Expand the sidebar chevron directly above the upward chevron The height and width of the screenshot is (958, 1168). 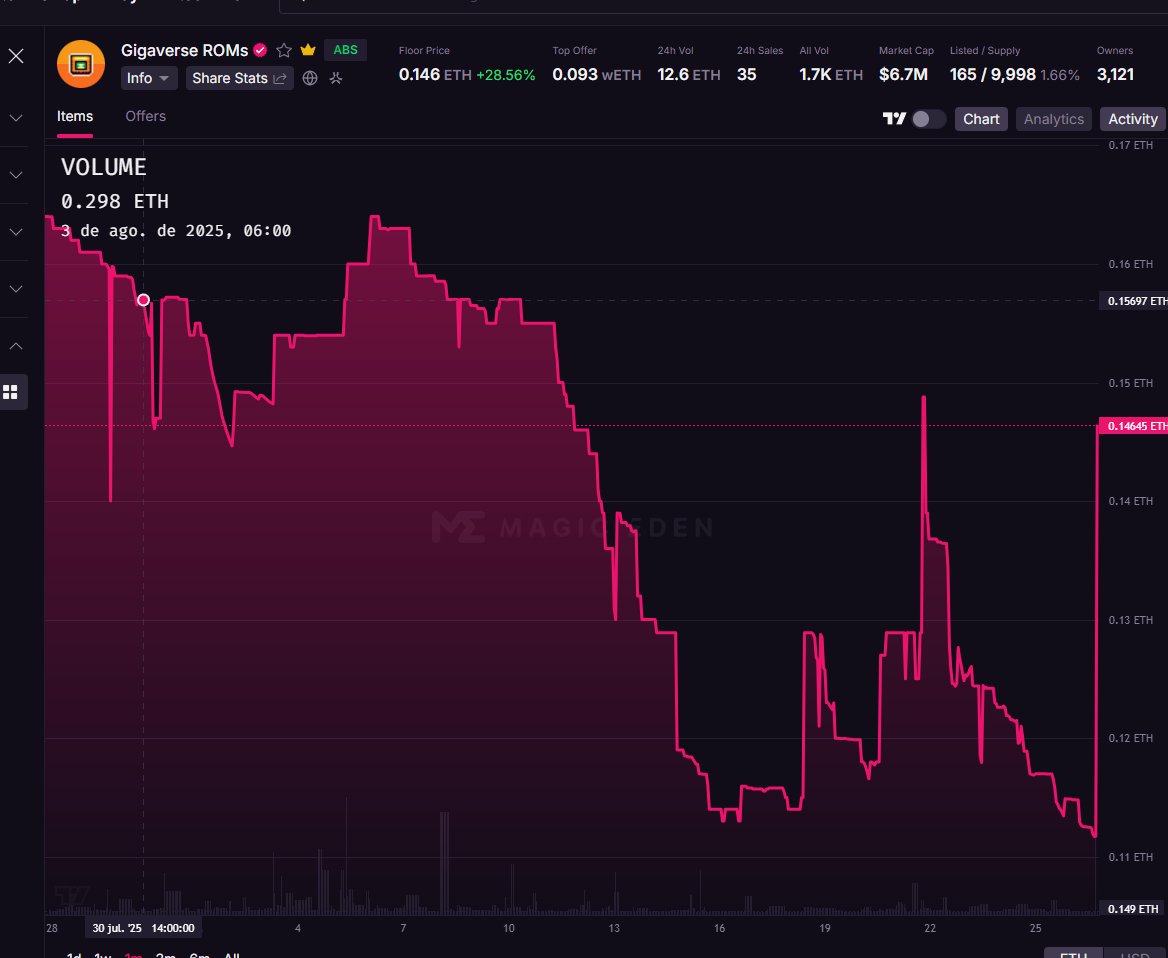16,288
